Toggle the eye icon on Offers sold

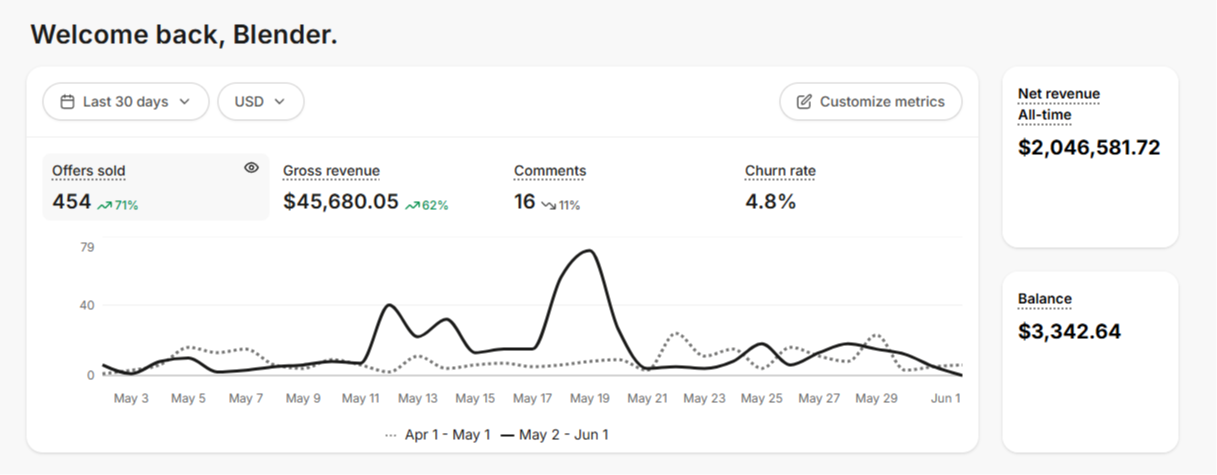coord(252,168)
